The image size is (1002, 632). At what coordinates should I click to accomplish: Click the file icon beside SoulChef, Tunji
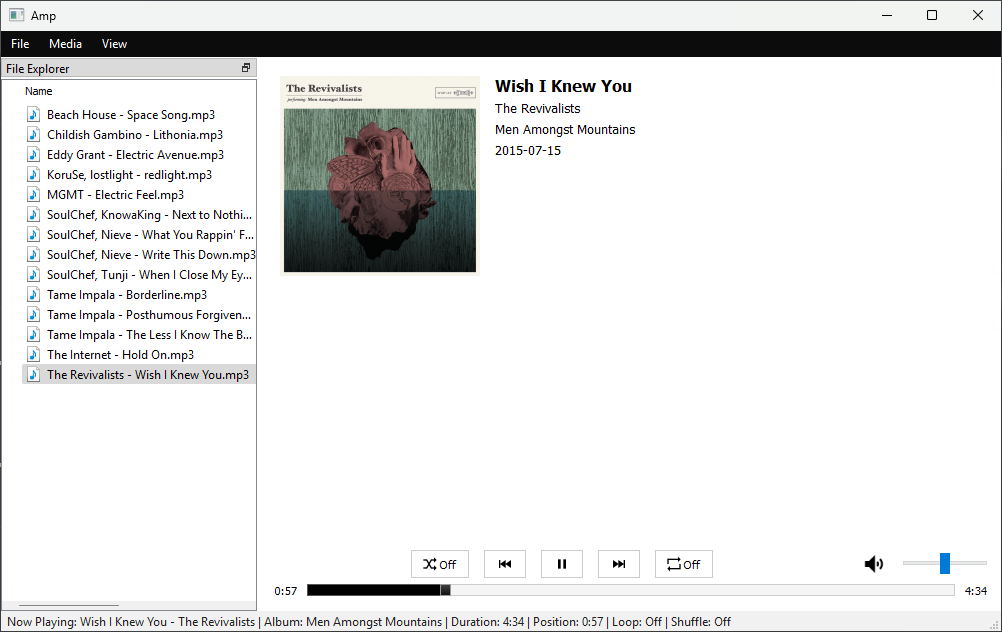tap(34, 275)
